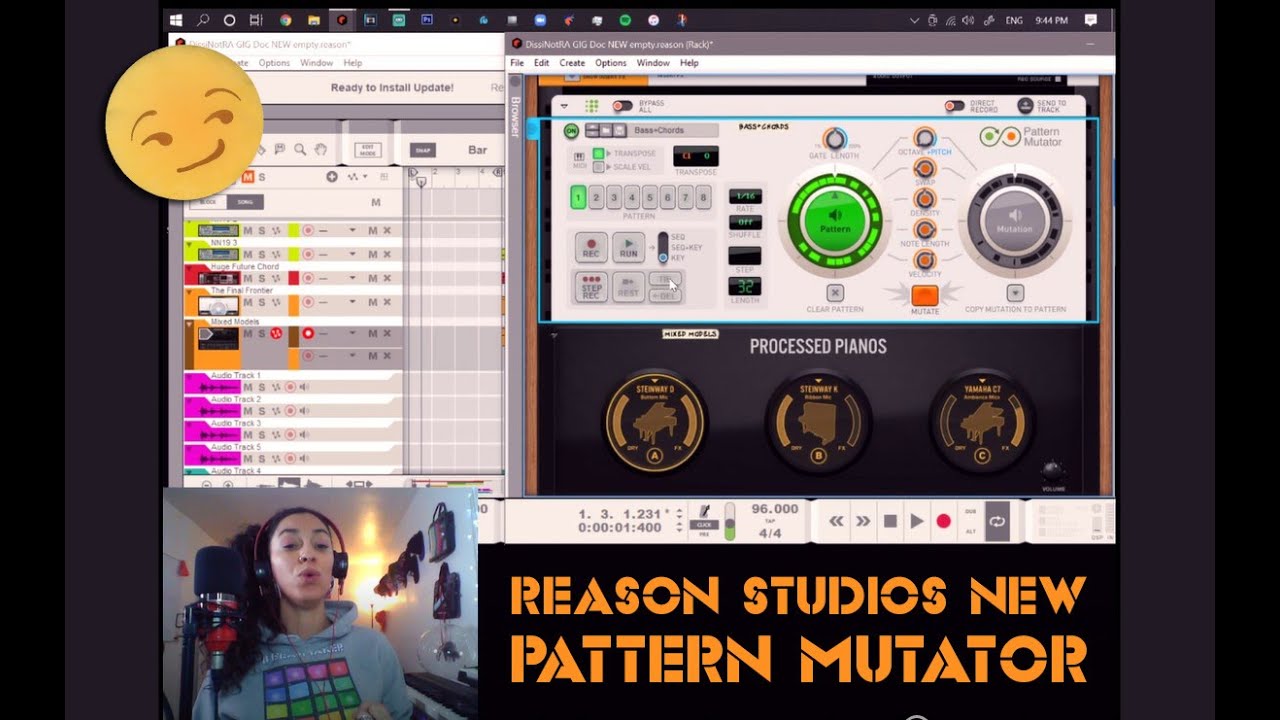
Task: Click the transport record button
Action: [x=943, y=521]
